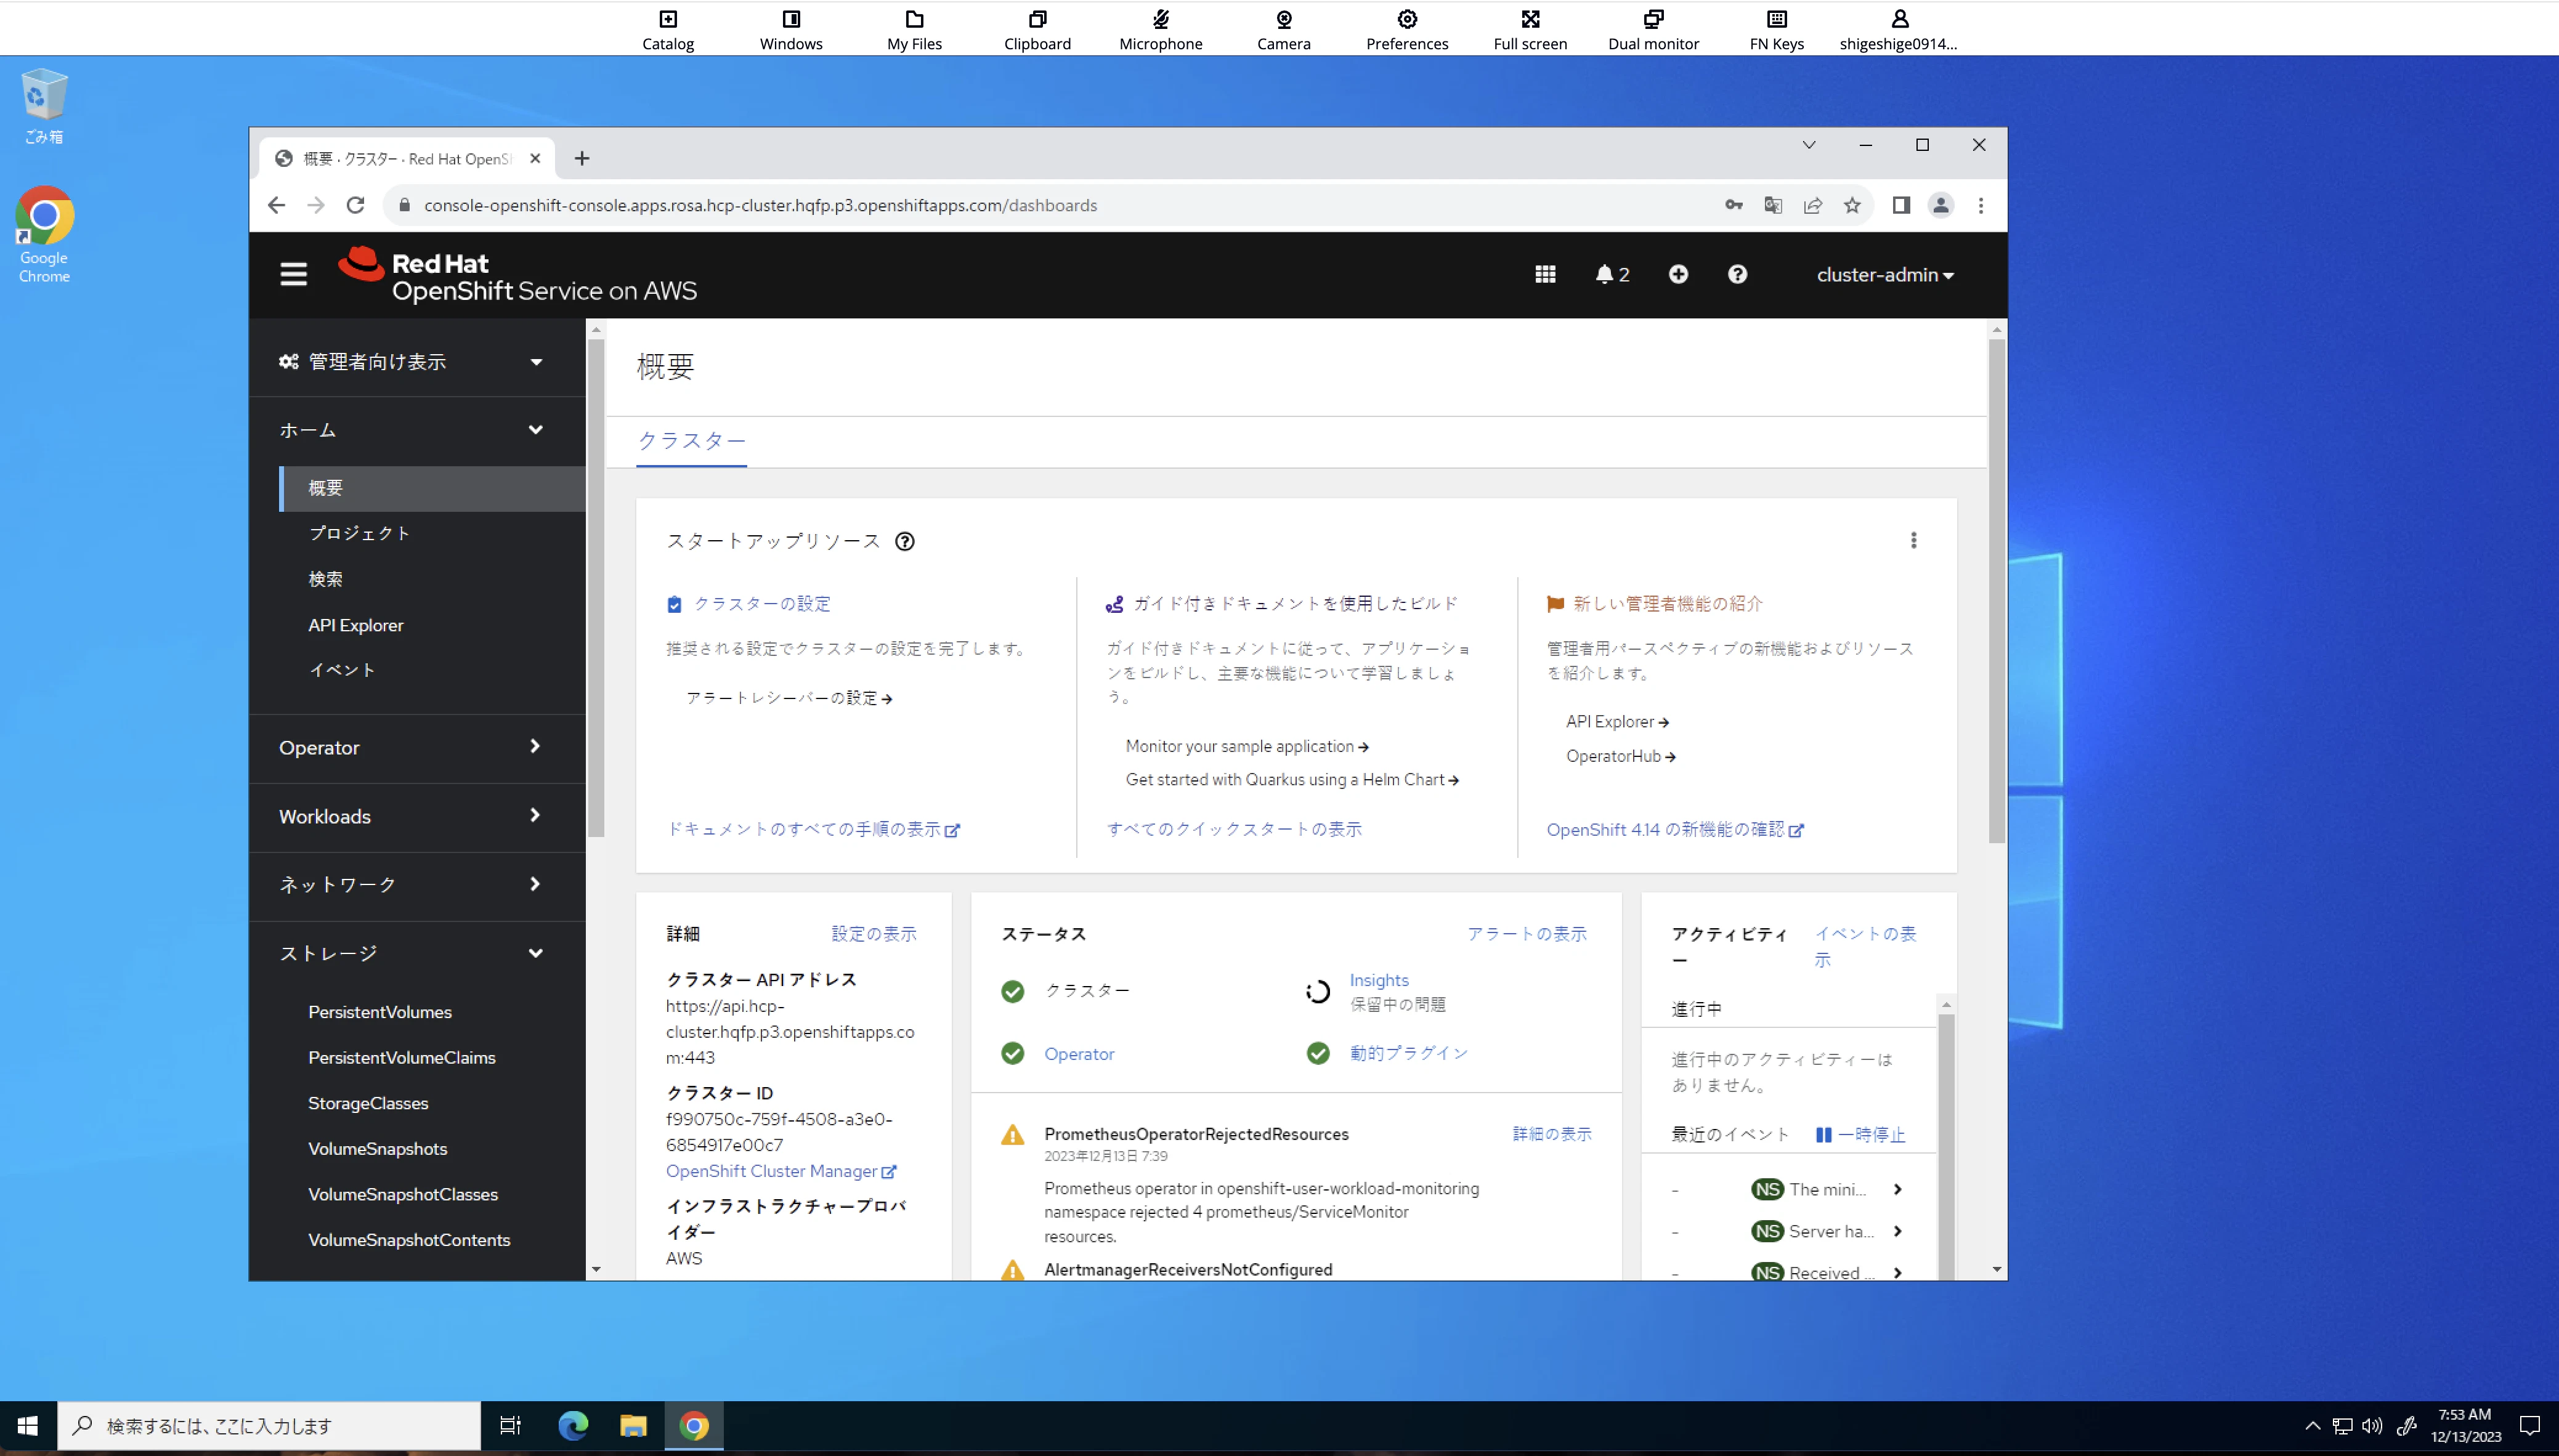The width and height of the screenshot is (2559, 1456).
Task: Open the saved passwords key icon
Action: pyautogui.click(x=1734, y=205)
